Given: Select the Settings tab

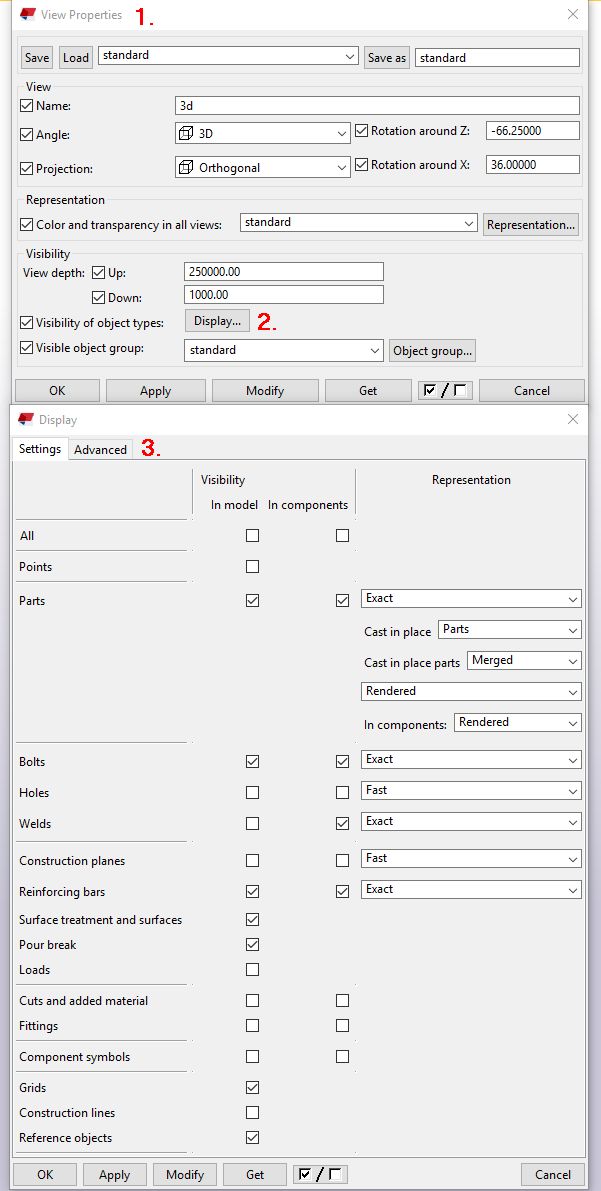Looking at the screenshot, I should coord(40,449).
